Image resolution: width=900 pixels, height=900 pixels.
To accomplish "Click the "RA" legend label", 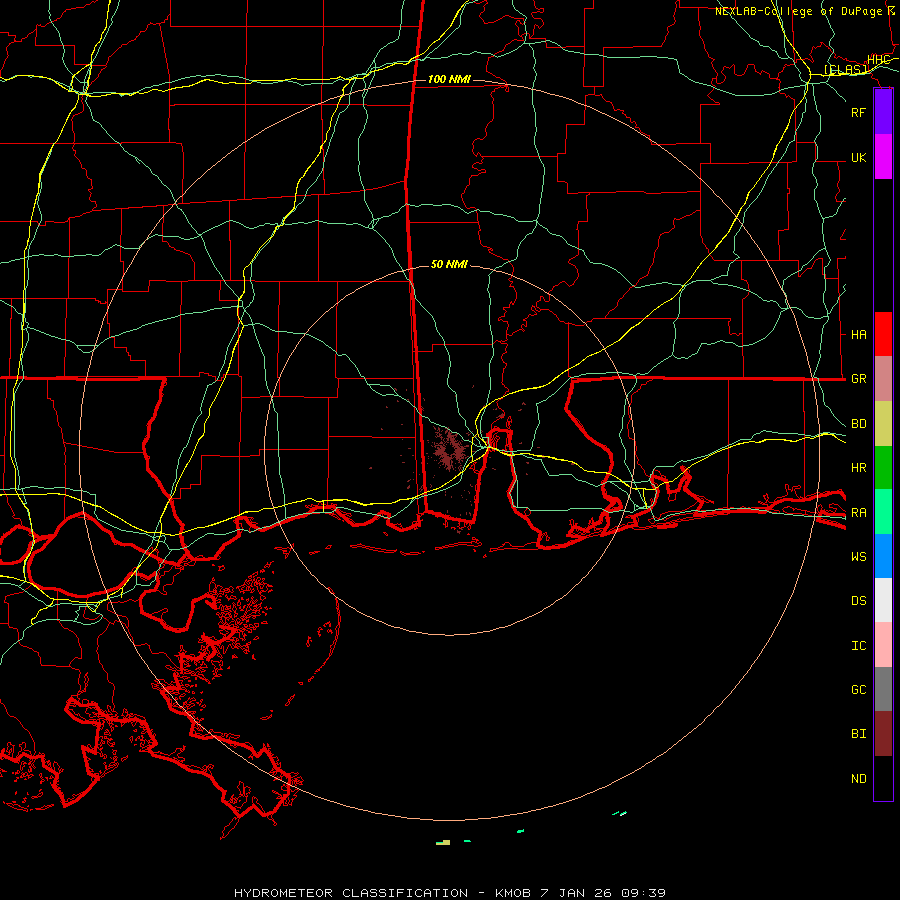I will tap(858, 513).
